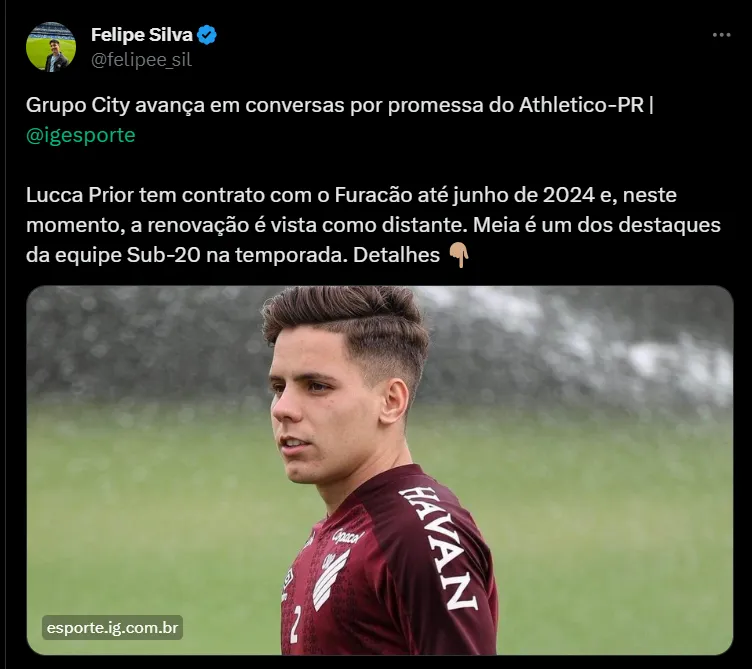
Task: Click the Athletico crest on the maroon jersey
Action: point(329,579)
